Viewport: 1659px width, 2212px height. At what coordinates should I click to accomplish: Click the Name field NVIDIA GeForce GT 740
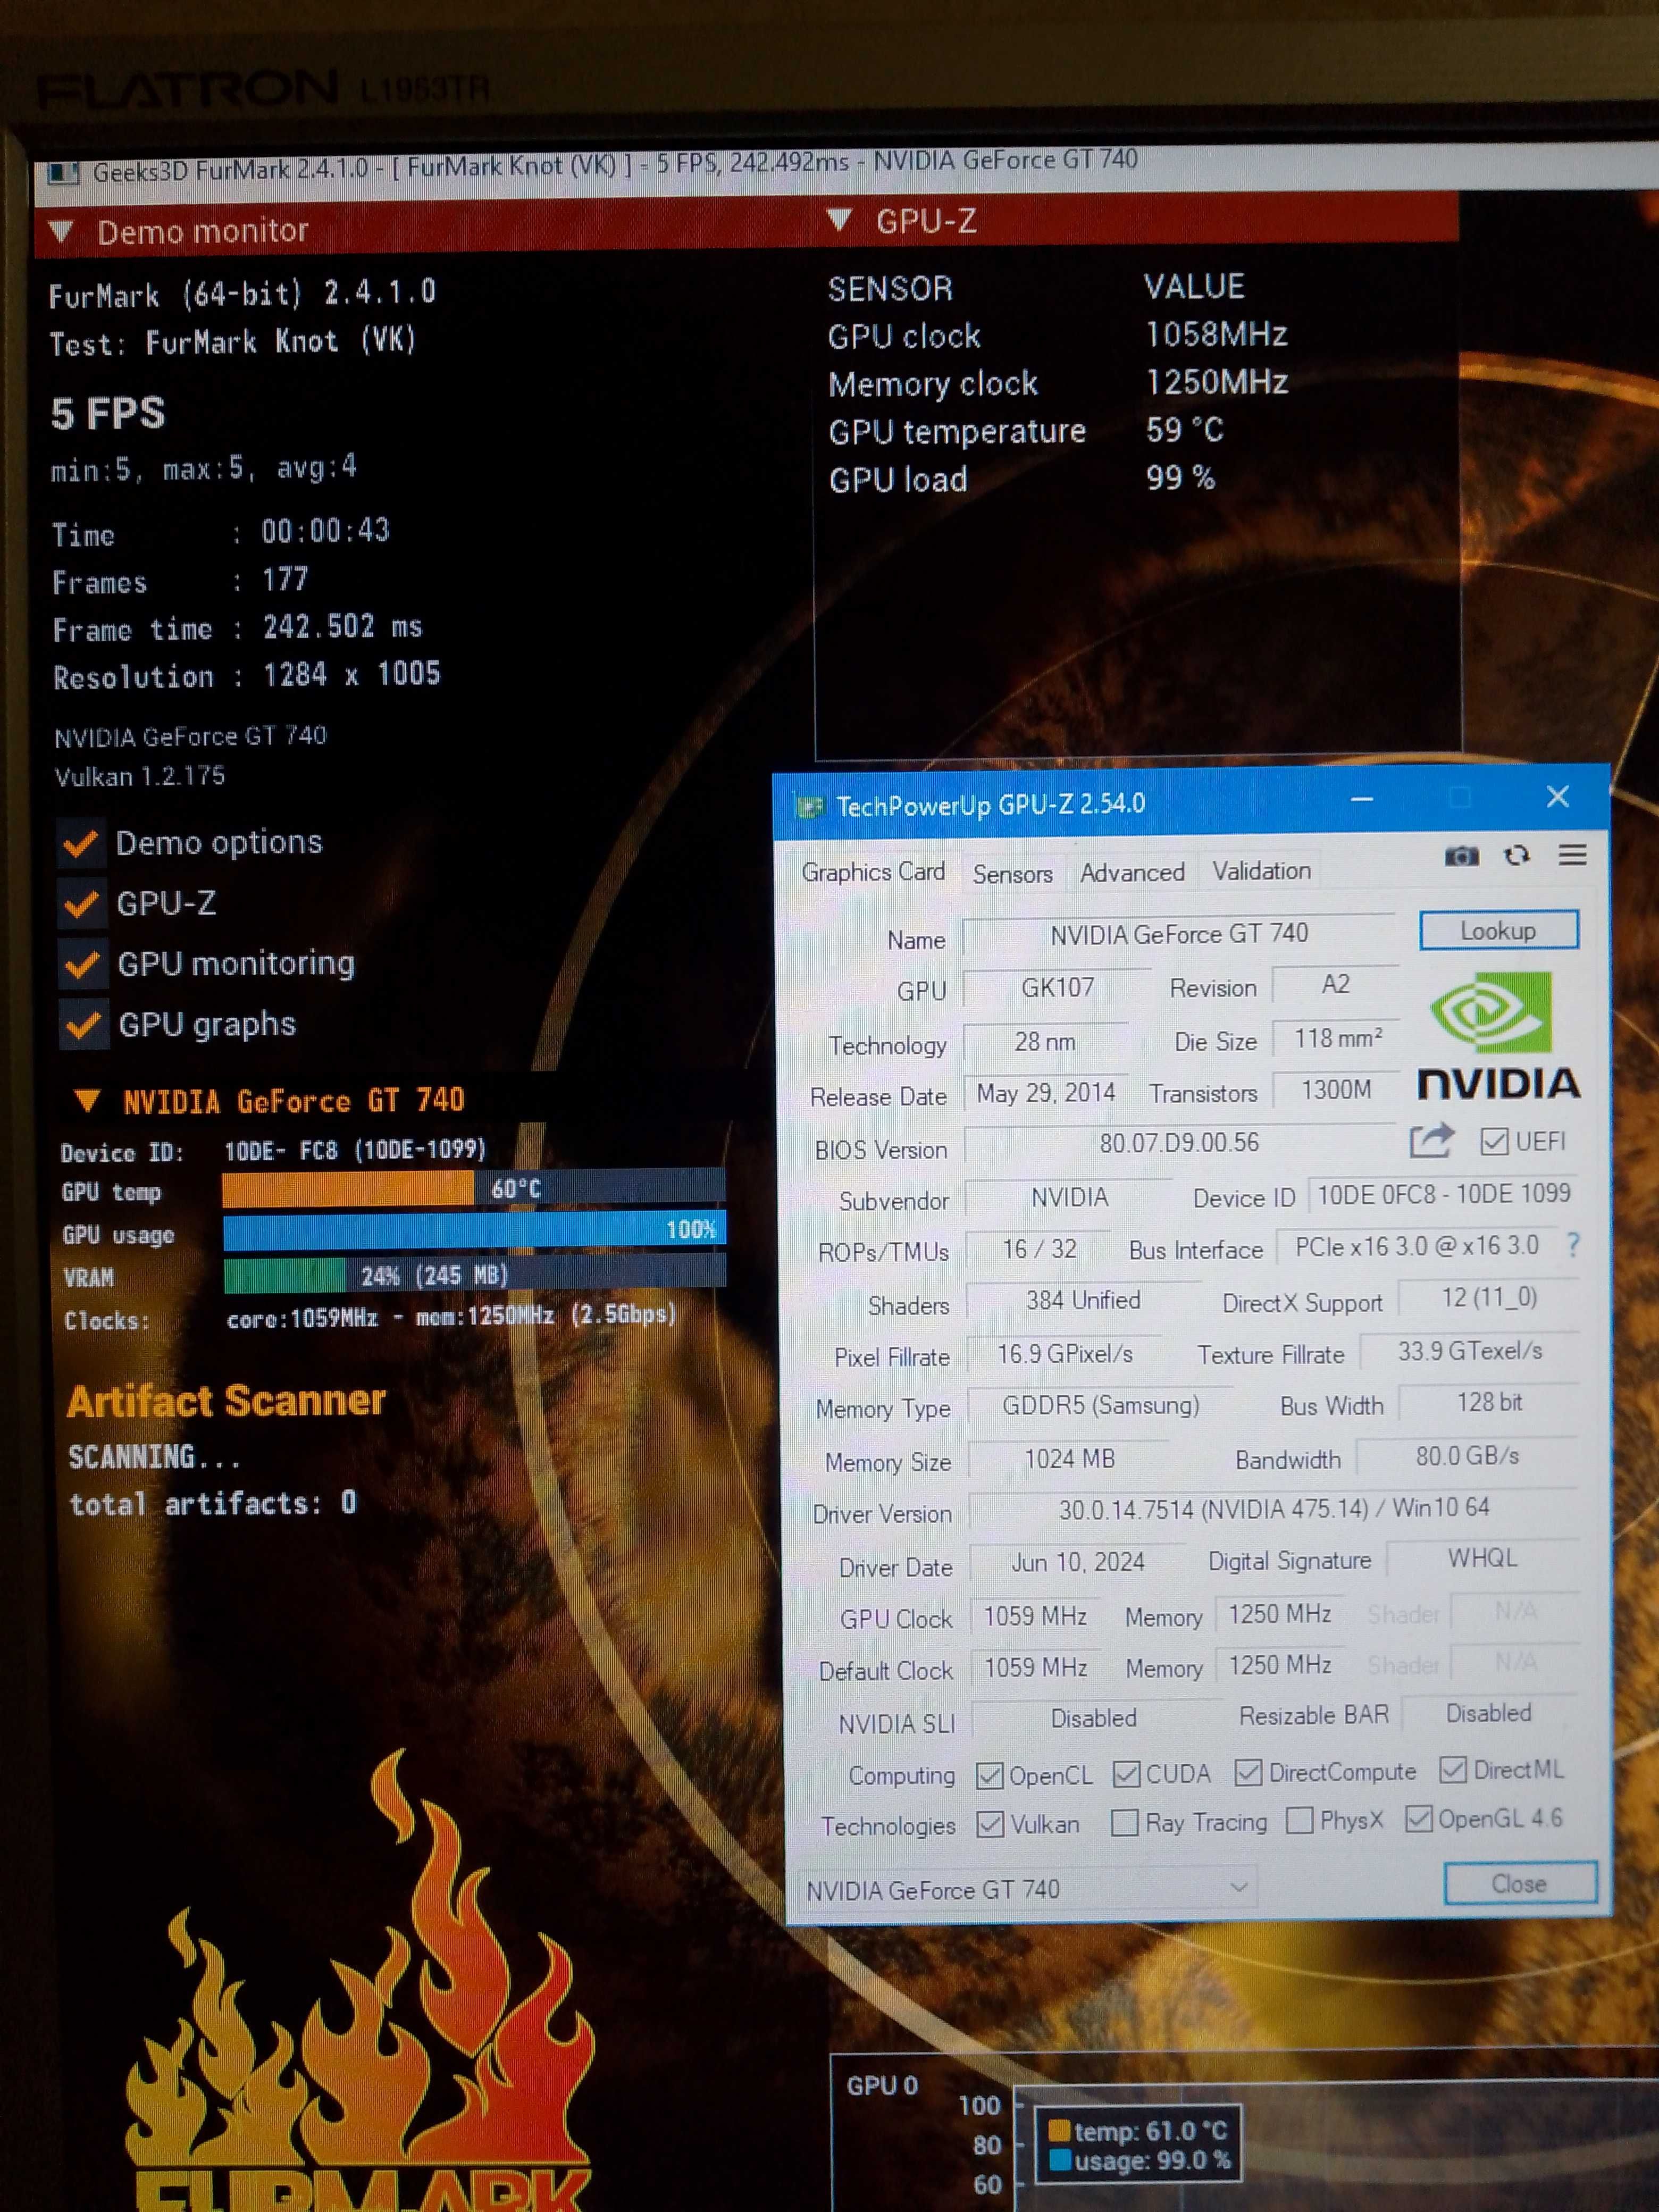[x=1178, y=934]
